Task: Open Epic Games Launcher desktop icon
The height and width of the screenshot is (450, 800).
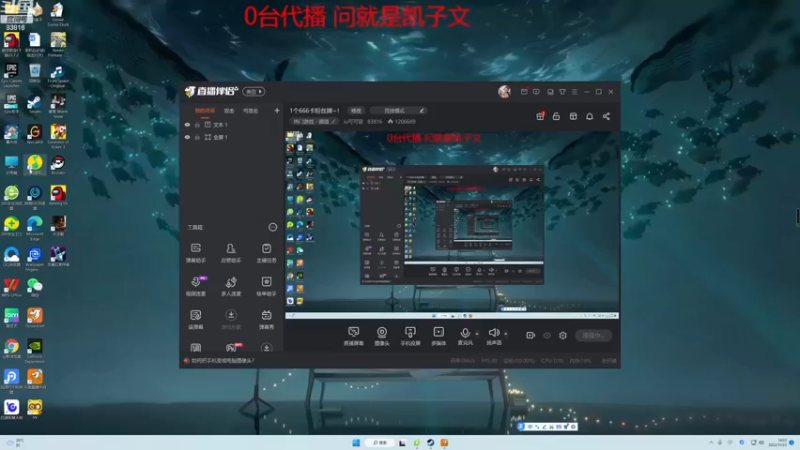Action: pyautogui.click(x=11, y=74)
